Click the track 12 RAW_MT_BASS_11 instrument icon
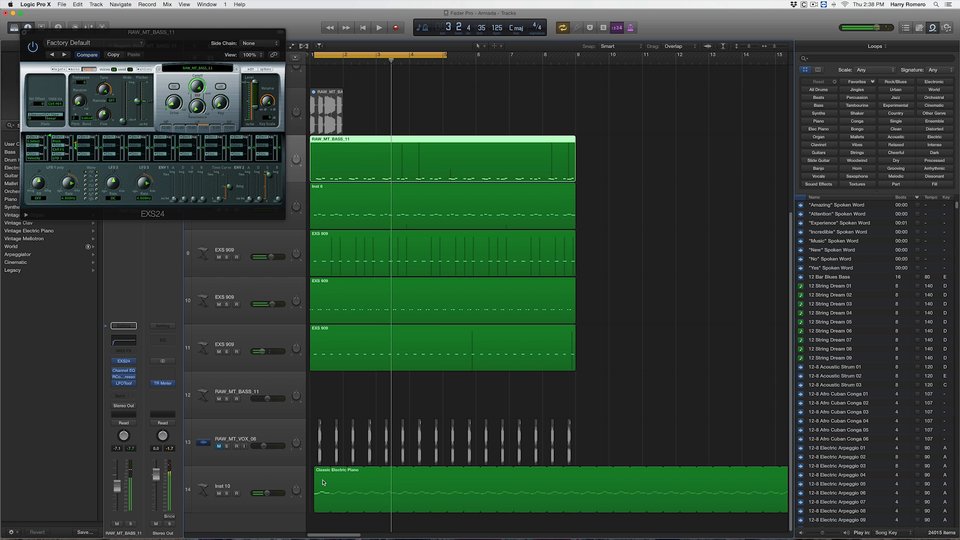 click(x=203, y=395)
